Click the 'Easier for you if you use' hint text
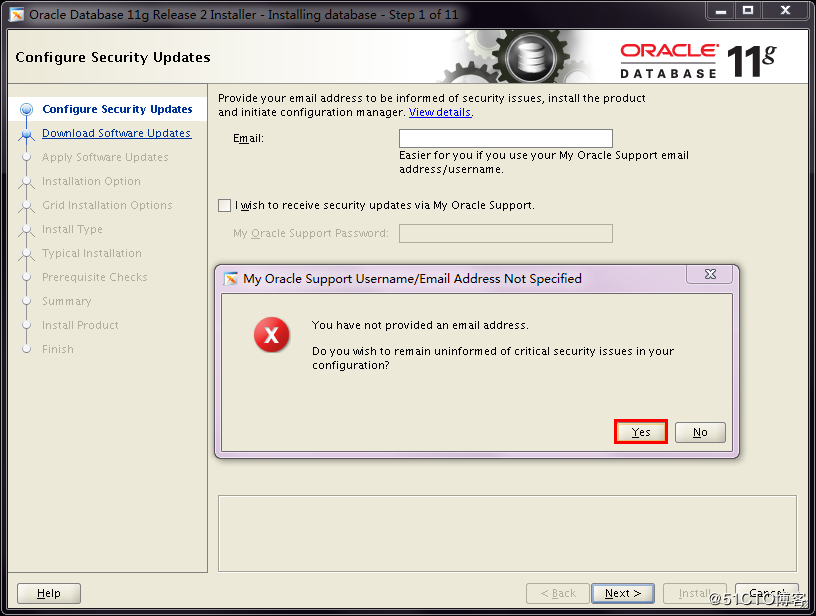This screenshot has height=616, width=816. coord(544,162)
